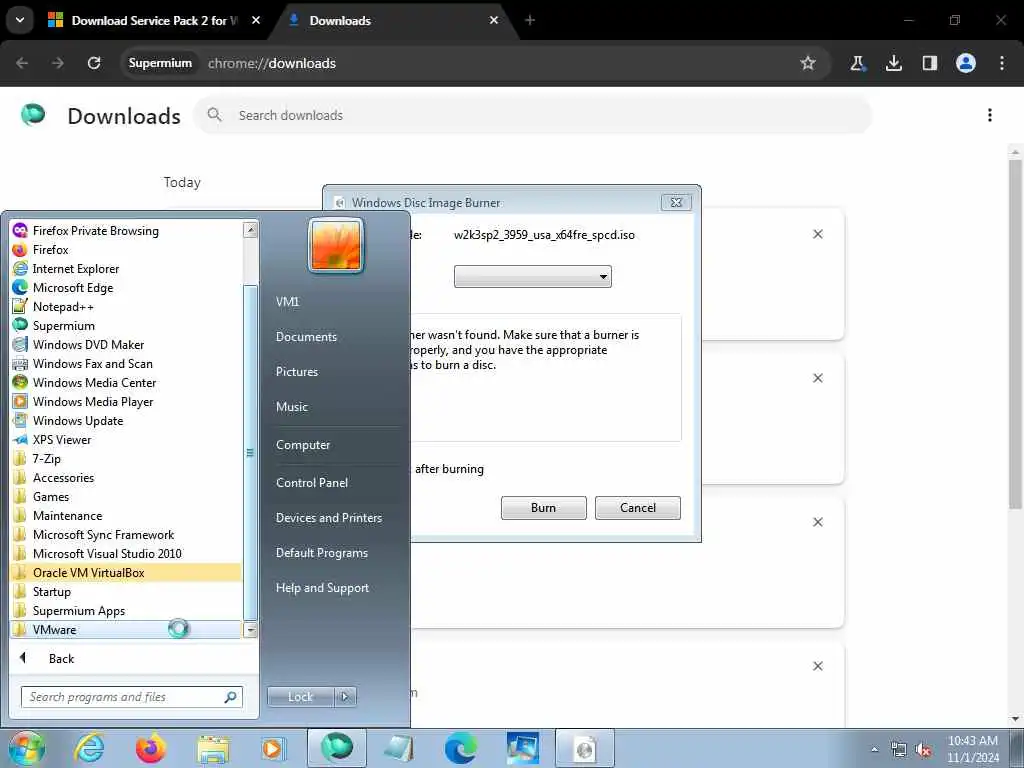
Task: Expand Oracle VM VirtualBox folder
Action: click(125, 572)
